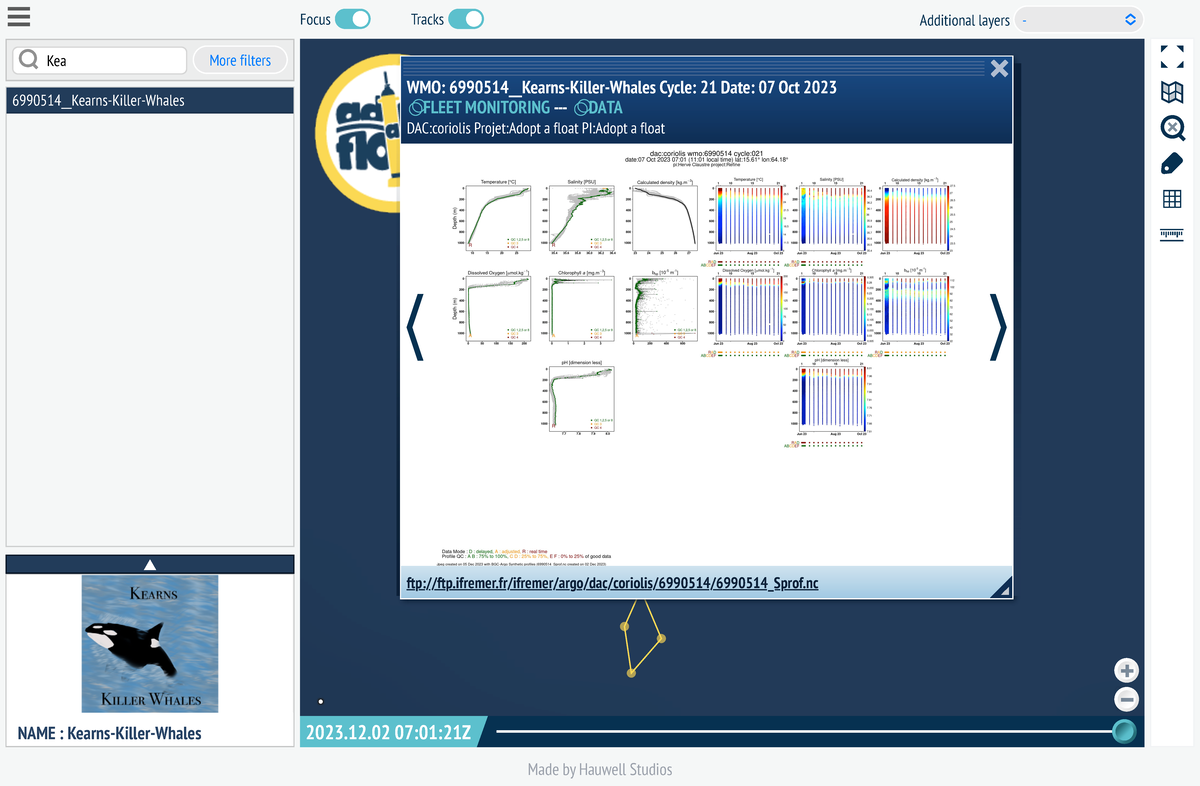
Task: Disable the Focus toggle
Action: click(355, 18)
